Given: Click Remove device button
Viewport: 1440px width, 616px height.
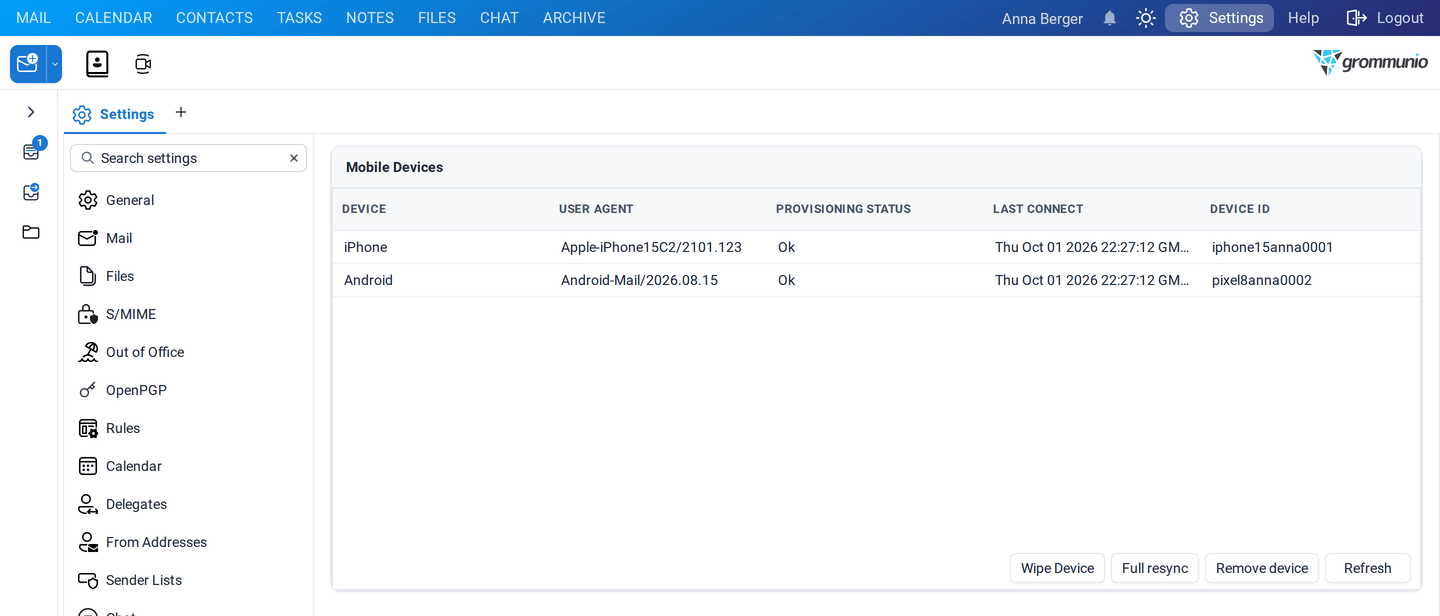Looking at the screenshot, I should pyautogui.click(x=1262, y=568).
